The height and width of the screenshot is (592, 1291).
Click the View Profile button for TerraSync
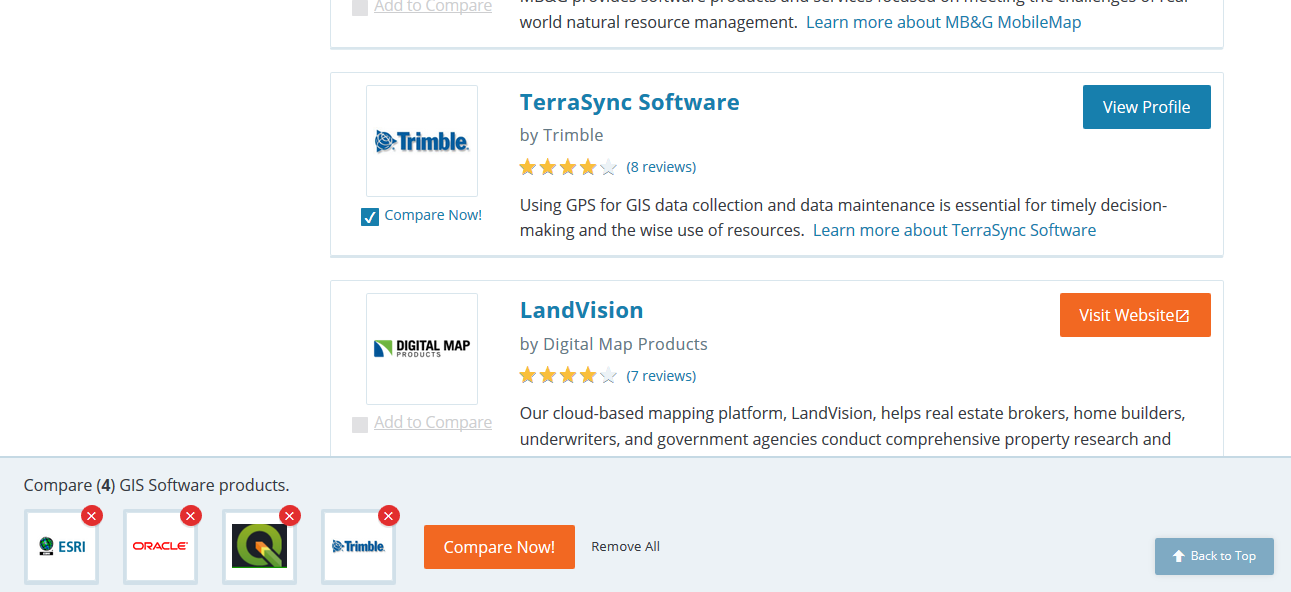coord(1146,107)
